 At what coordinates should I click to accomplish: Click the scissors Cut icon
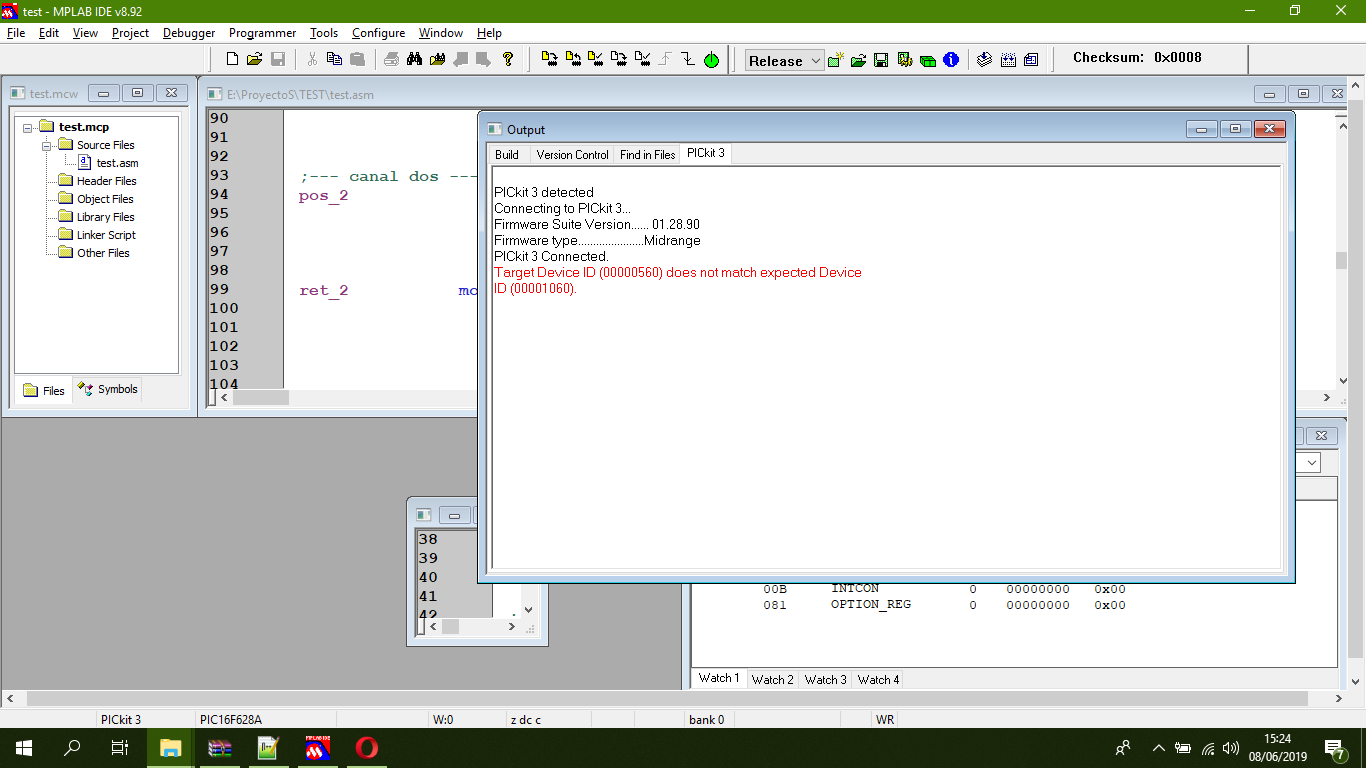pyautogui.click(x=312, y=59)
